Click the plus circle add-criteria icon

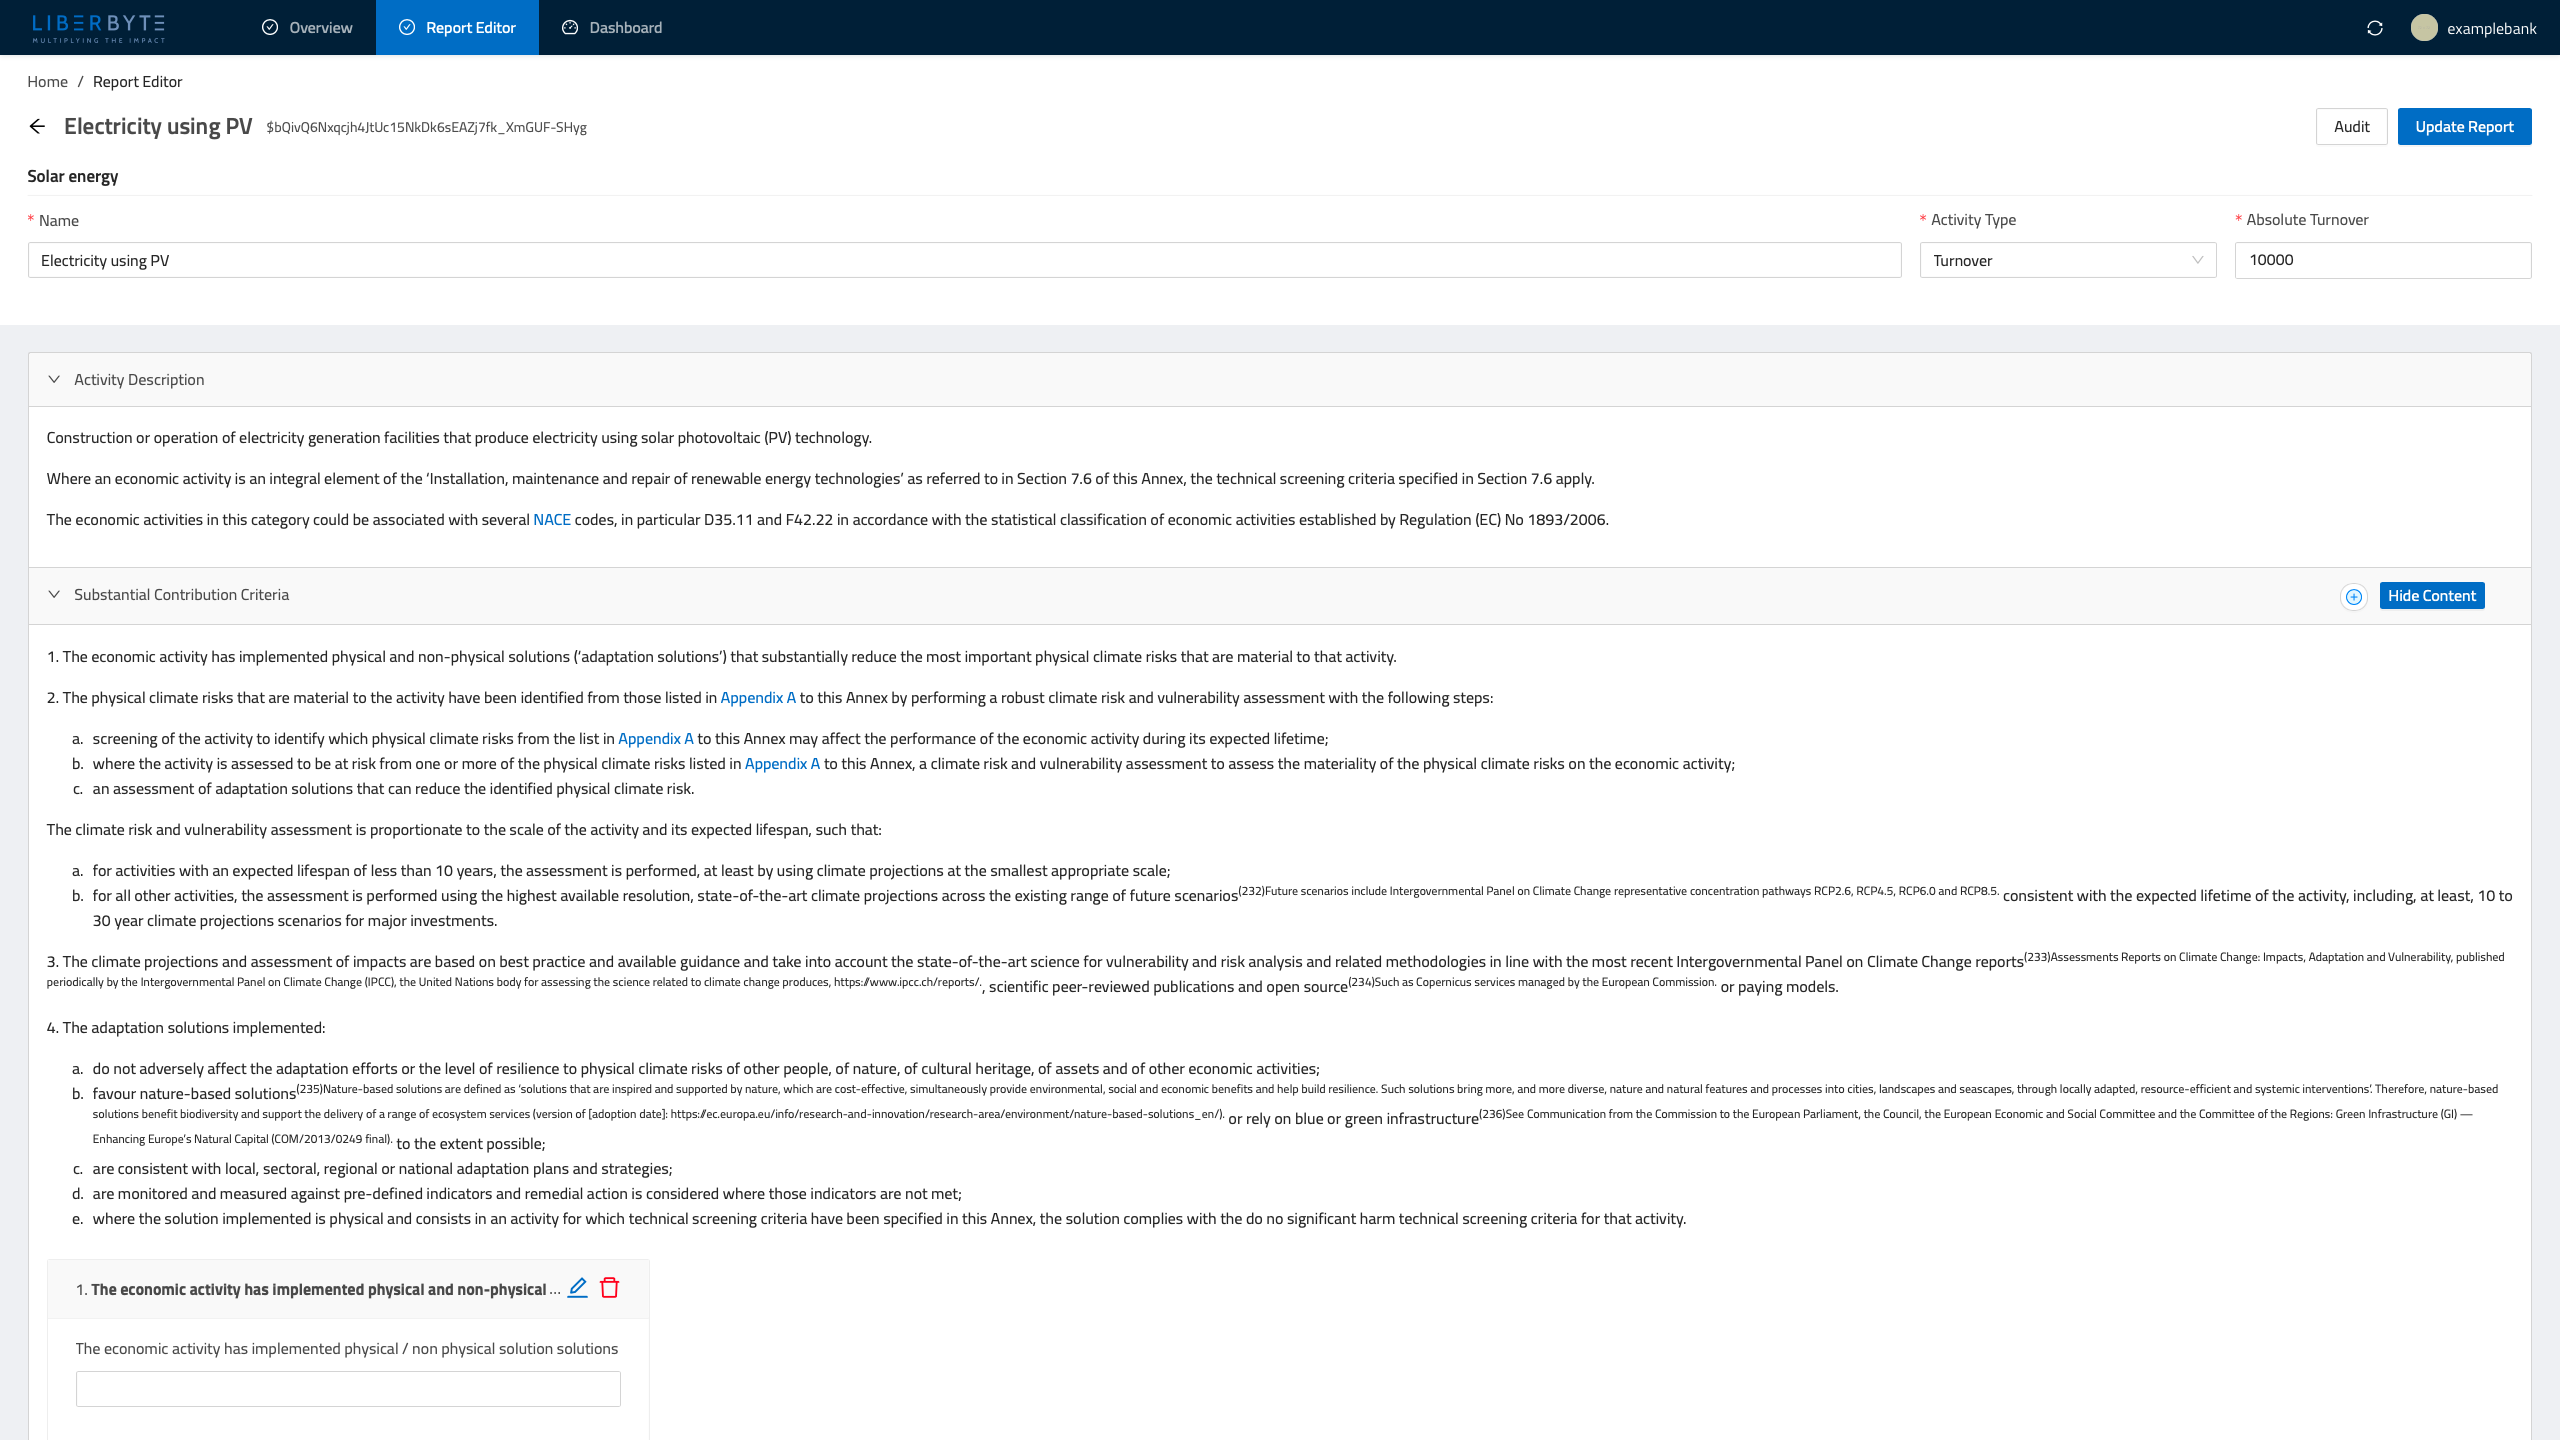pyautogui.click(x=2354, y=596)
